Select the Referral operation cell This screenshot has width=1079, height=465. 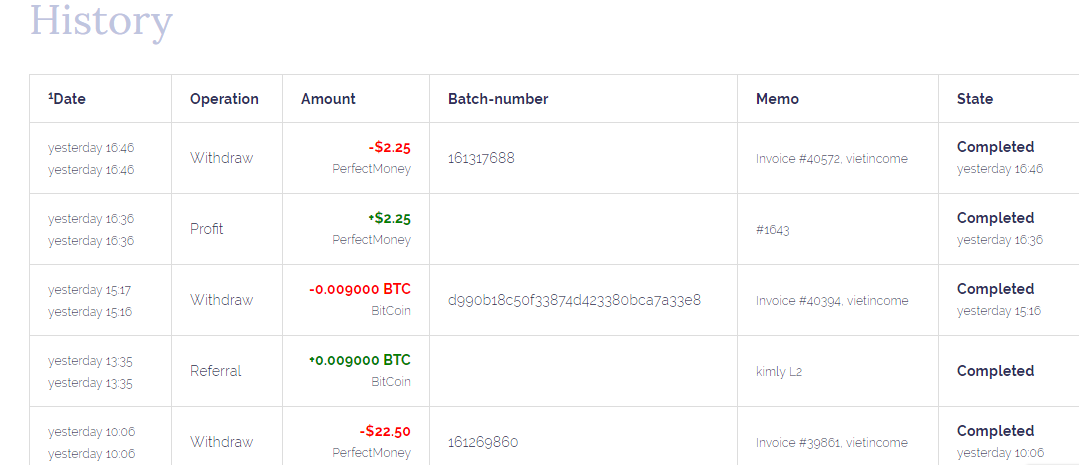coord(216,371)
